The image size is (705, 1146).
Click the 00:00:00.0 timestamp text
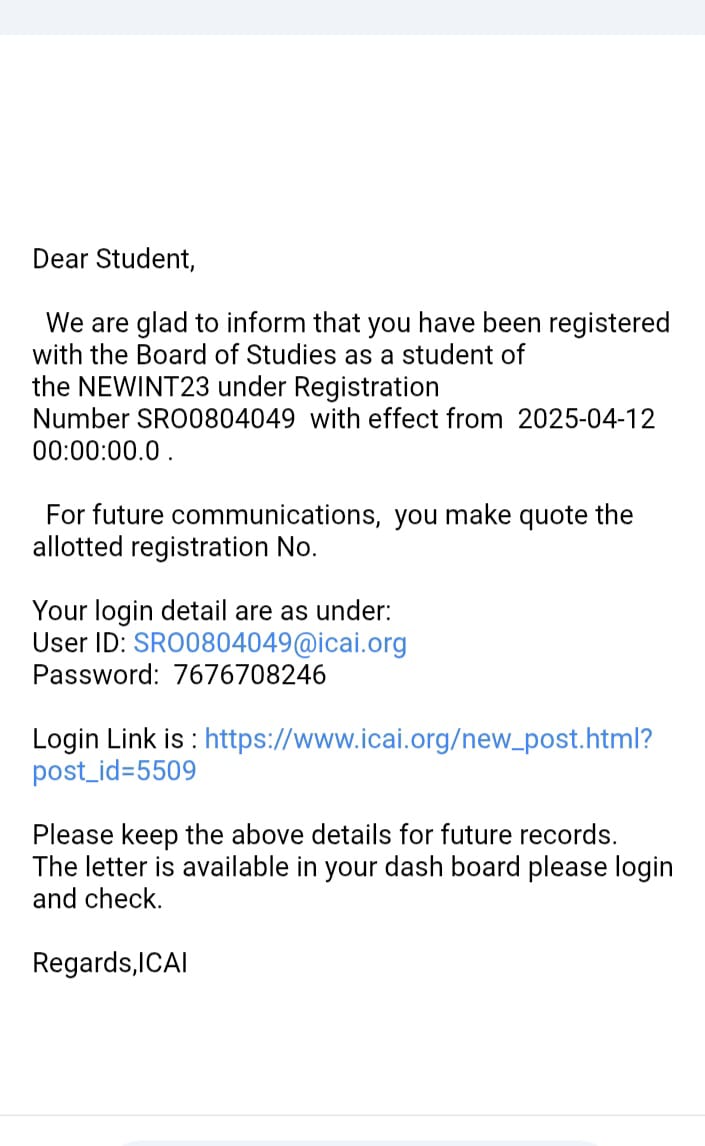click(96, 451)
